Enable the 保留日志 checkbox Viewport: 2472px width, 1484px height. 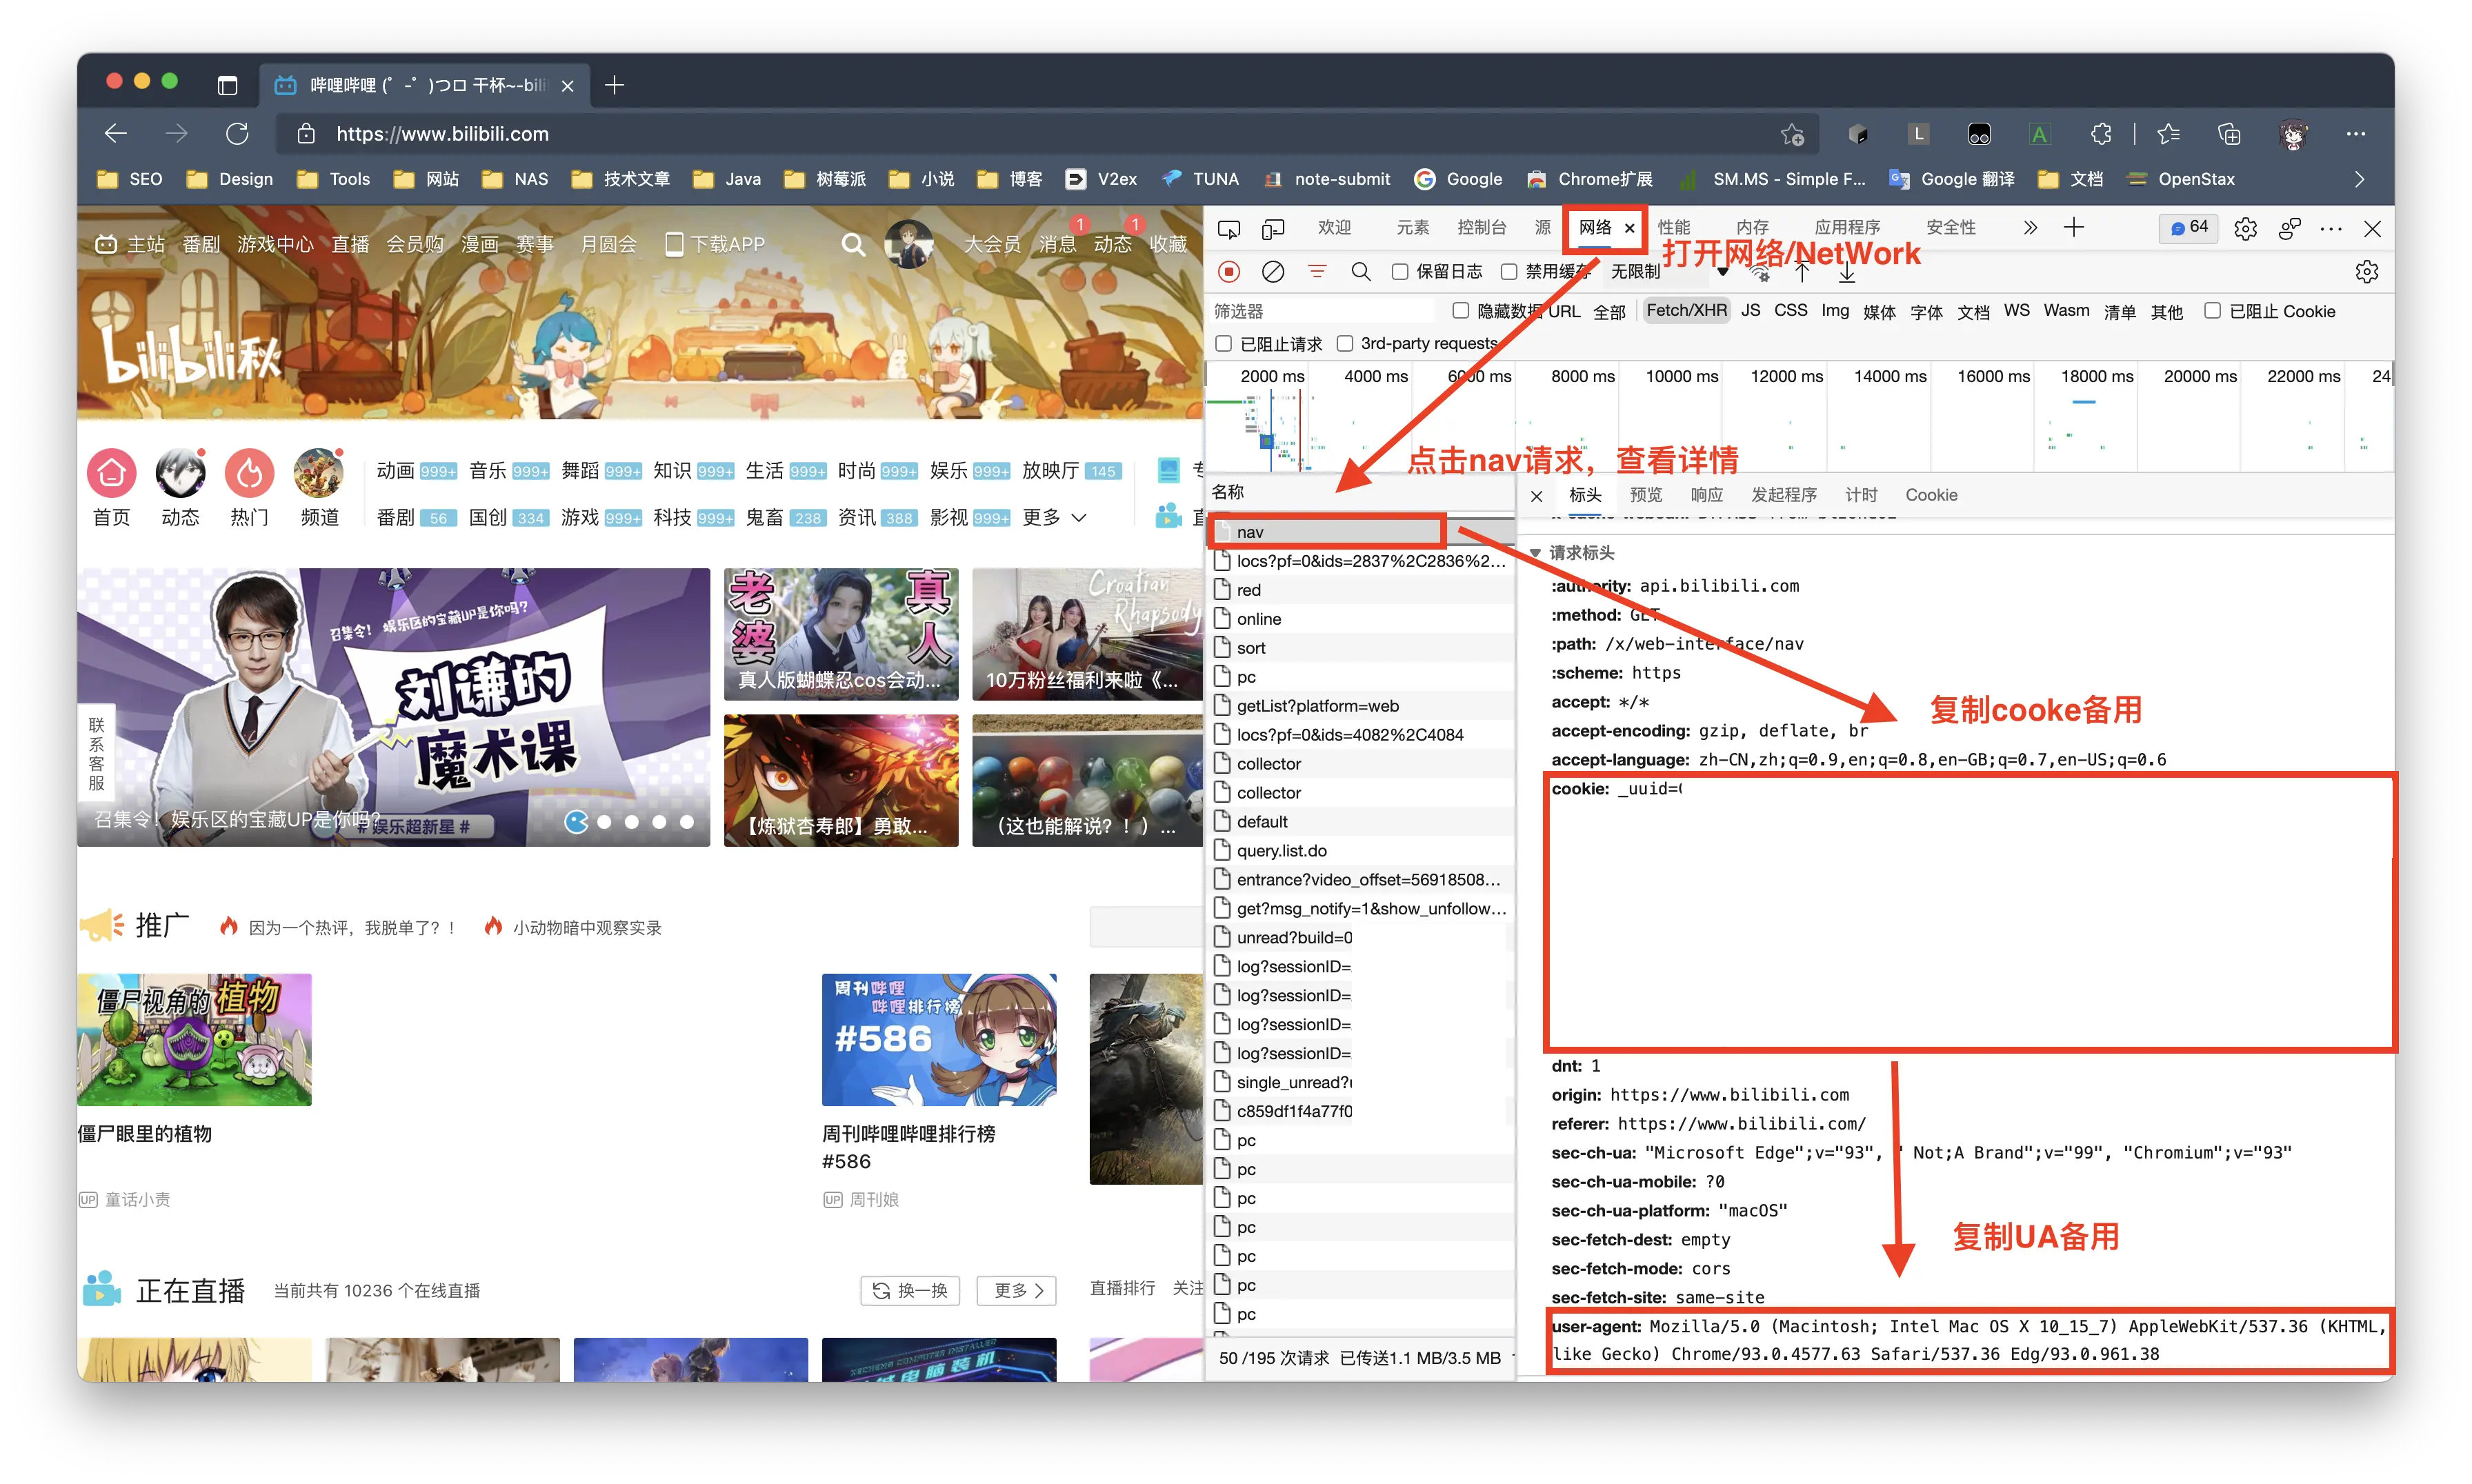pos(1400,271)
